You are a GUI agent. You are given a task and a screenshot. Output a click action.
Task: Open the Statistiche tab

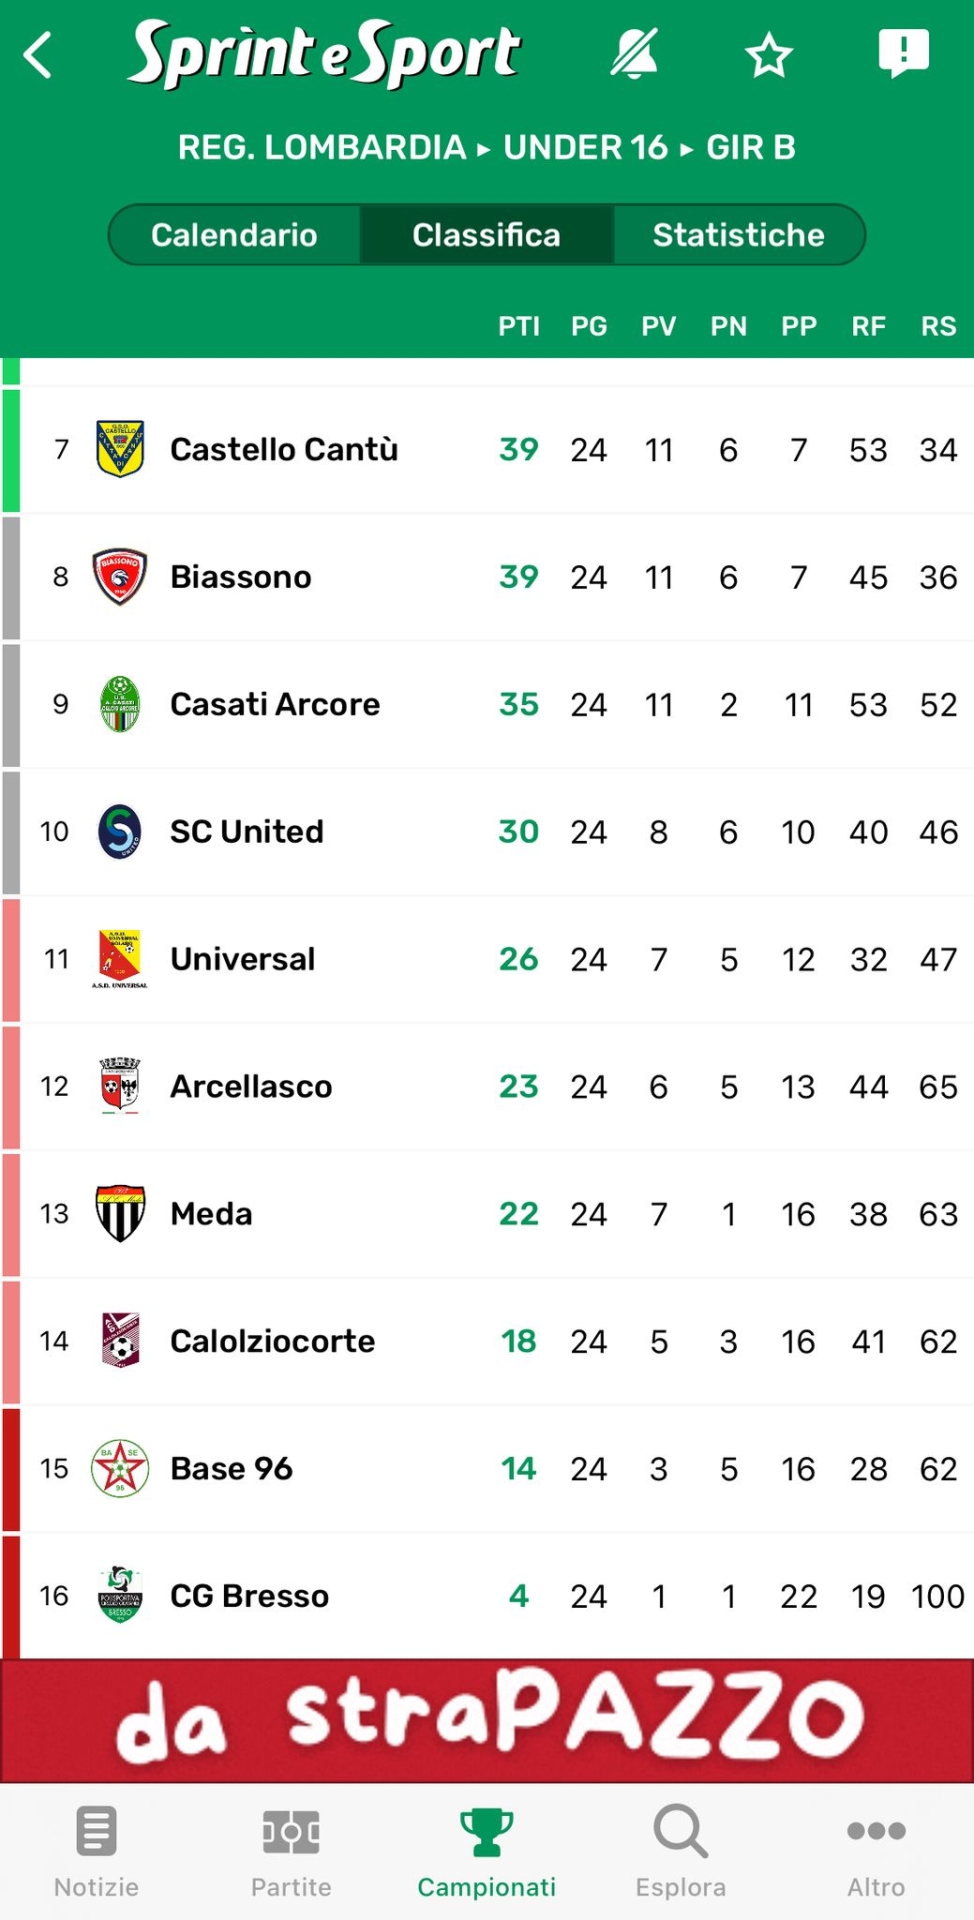click(x=738, y=235)
